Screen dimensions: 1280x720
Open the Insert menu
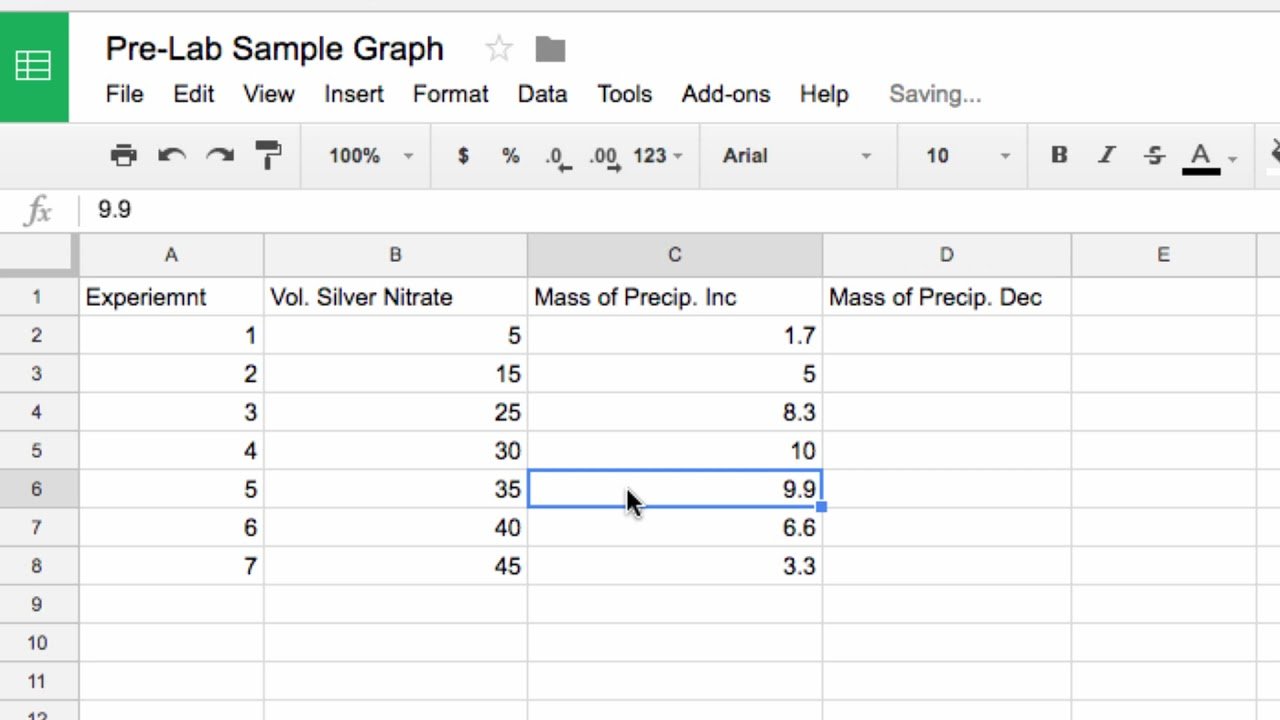pyautogui.click(x=353, y=94)
